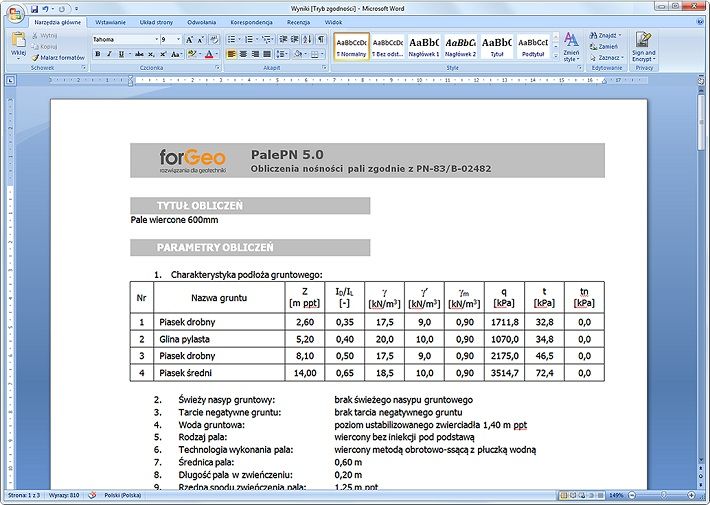Open Akapit paragraph dialog launcher
The image size is (710, 505).
[324, 67]
